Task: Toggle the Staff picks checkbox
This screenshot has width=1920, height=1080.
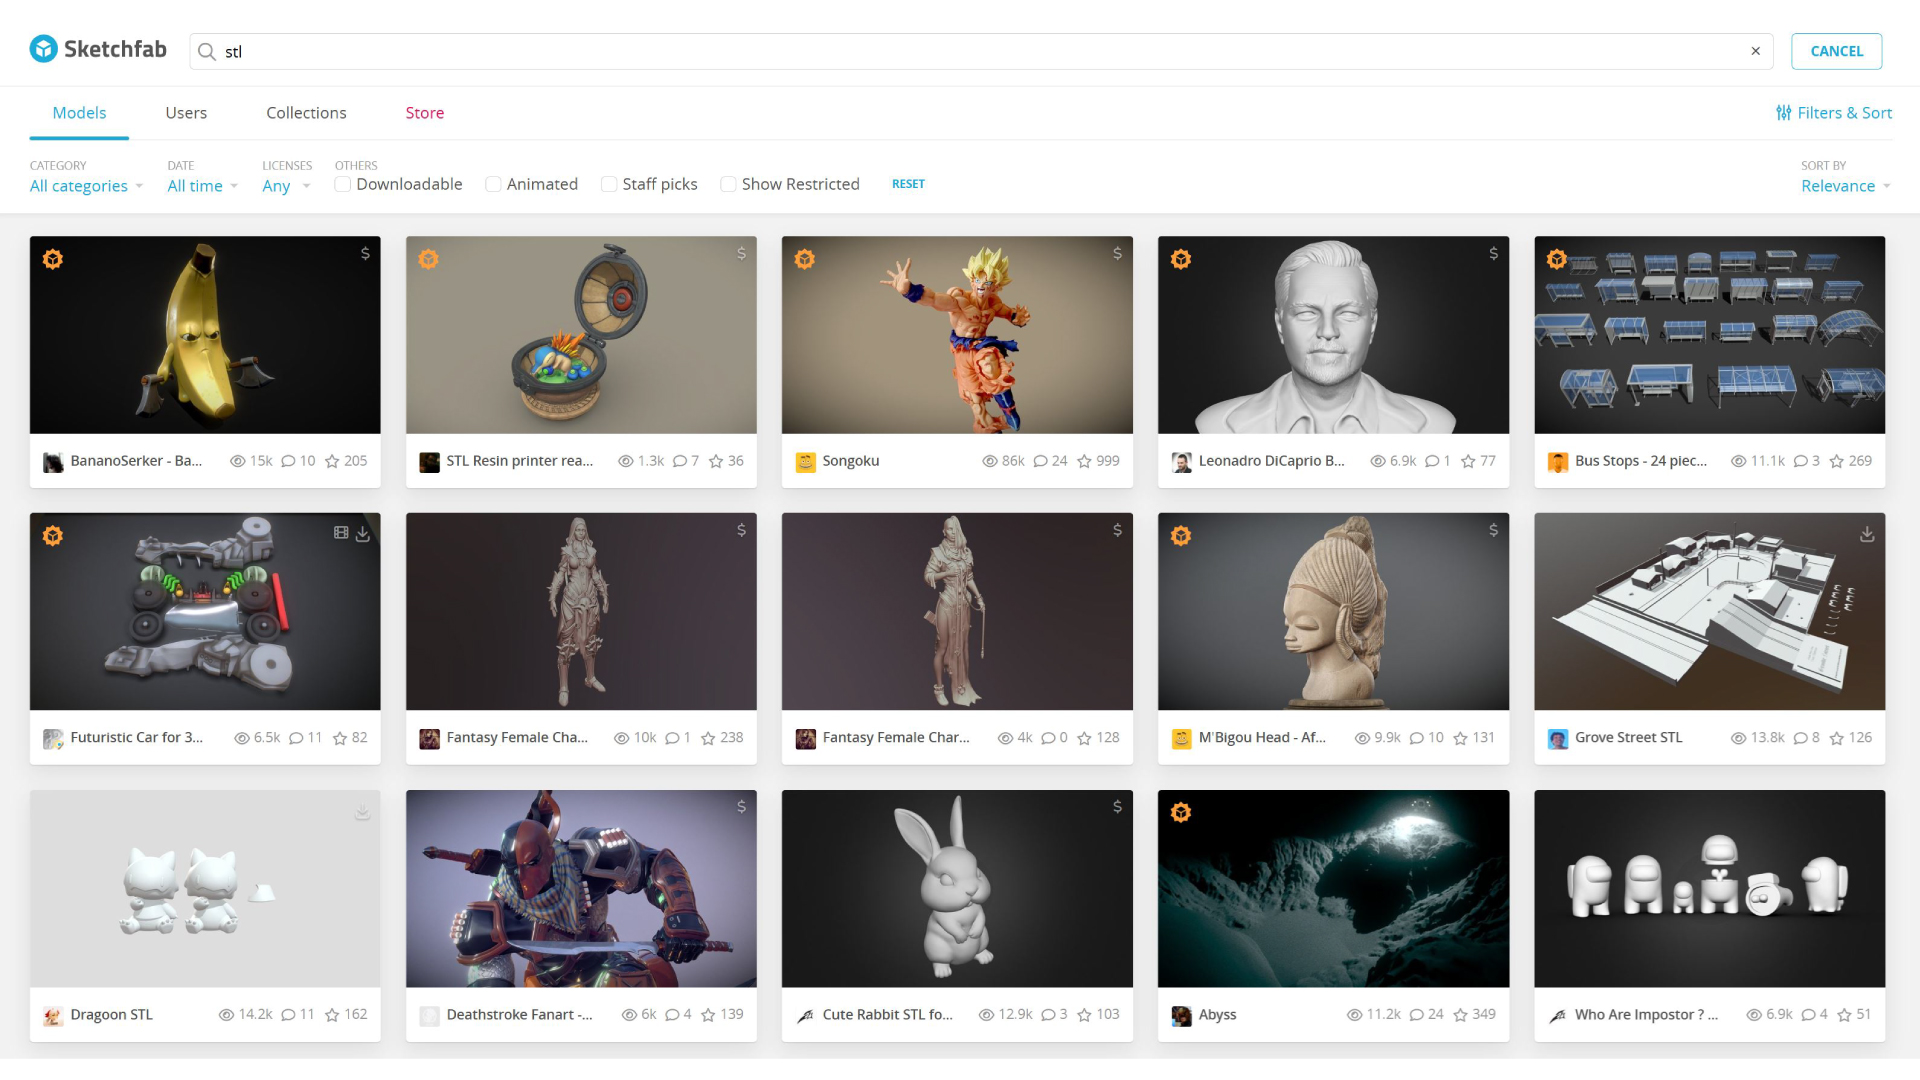Action: [608, 184]
